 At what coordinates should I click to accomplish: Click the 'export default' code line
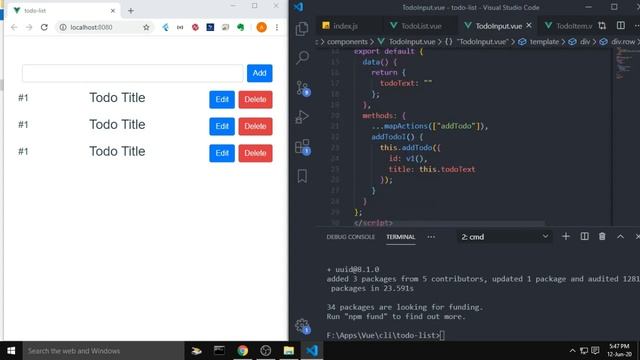point(388,51)
